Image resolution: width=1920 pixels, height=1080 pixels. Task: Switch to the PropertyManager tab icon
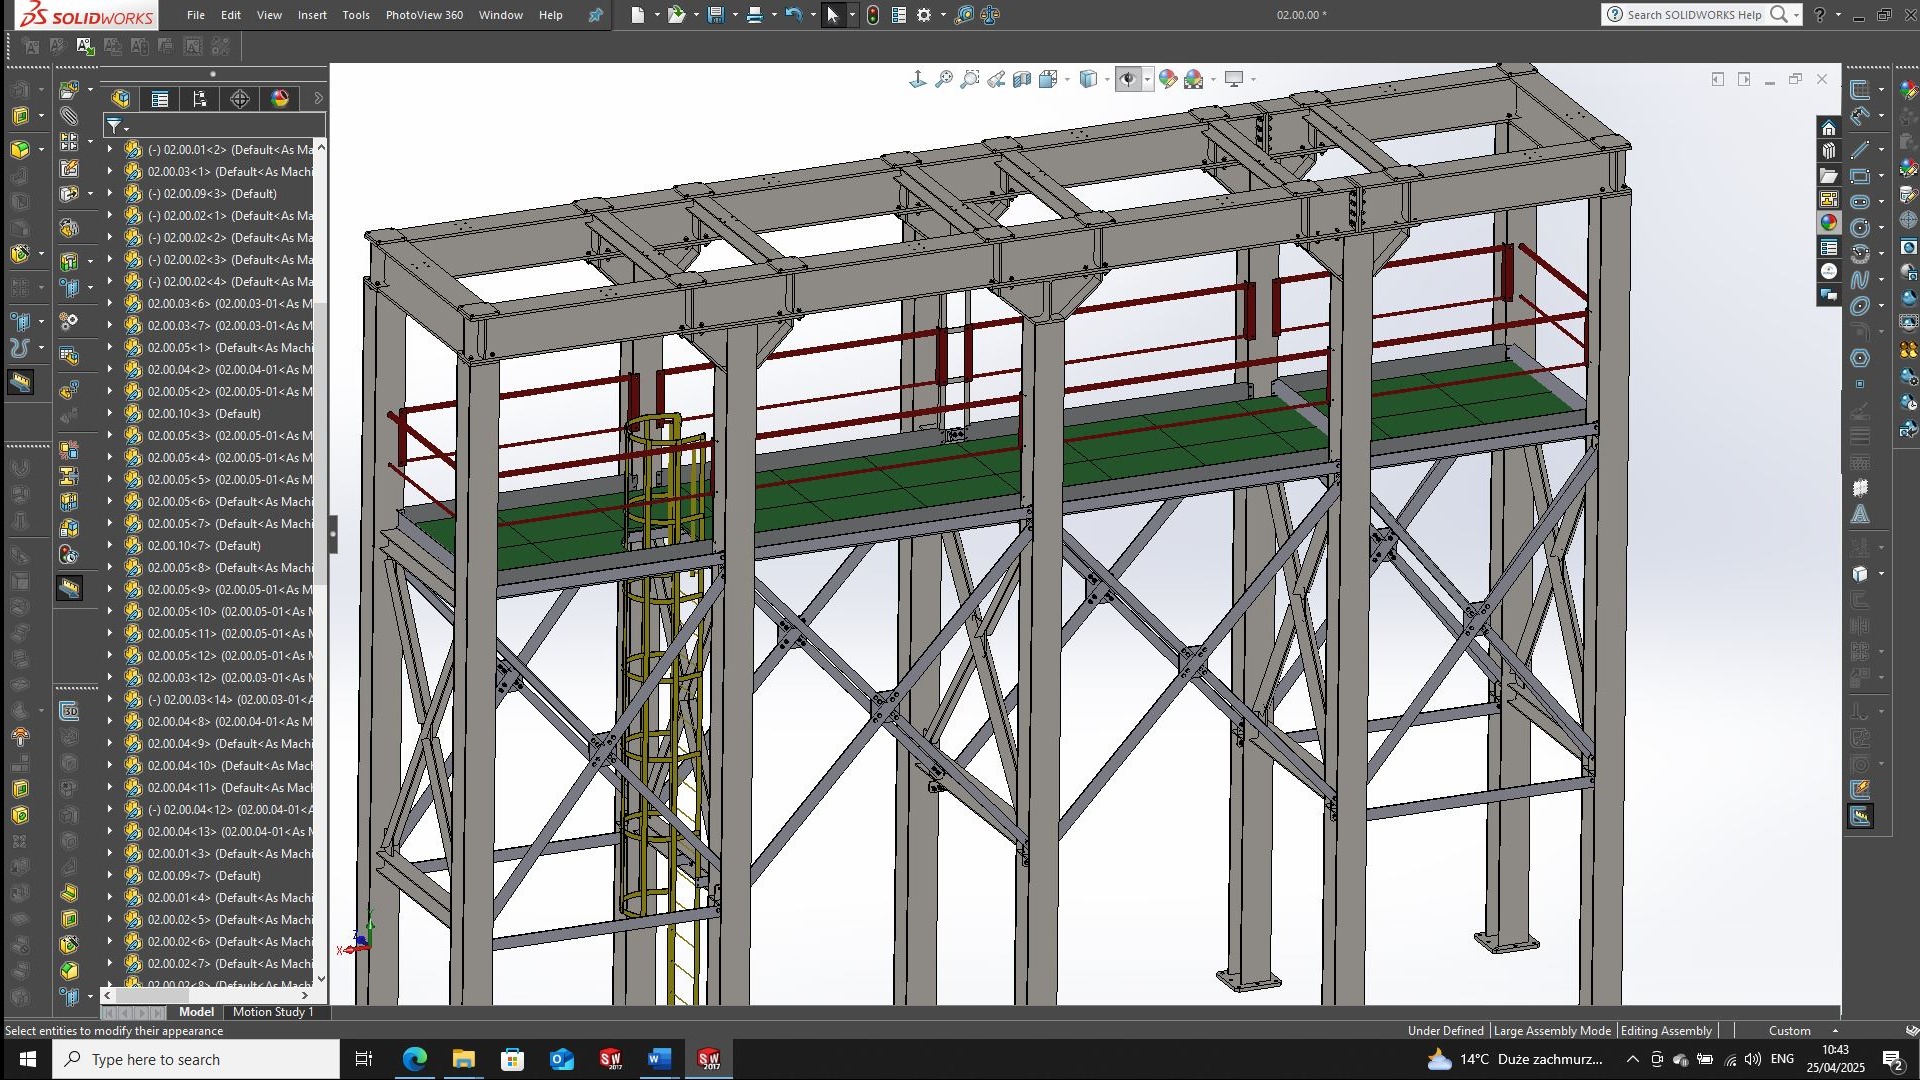pos(160,98)
